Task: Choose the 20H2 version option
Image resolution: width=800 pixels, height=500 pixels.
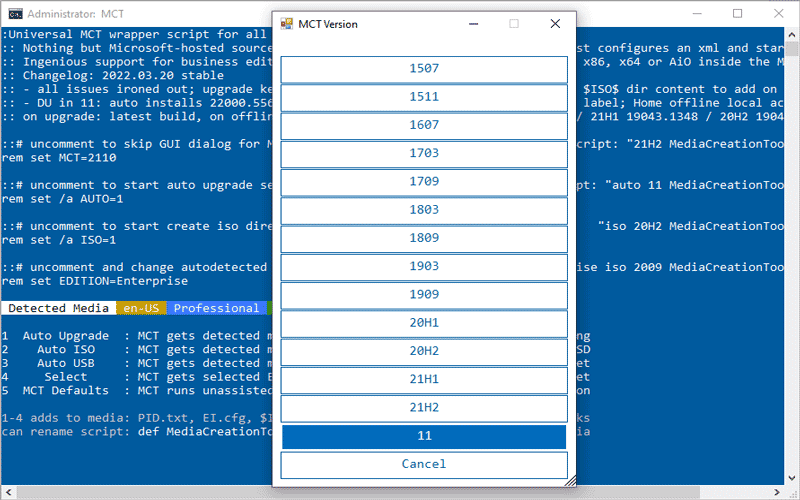Action: click(424, 352)
